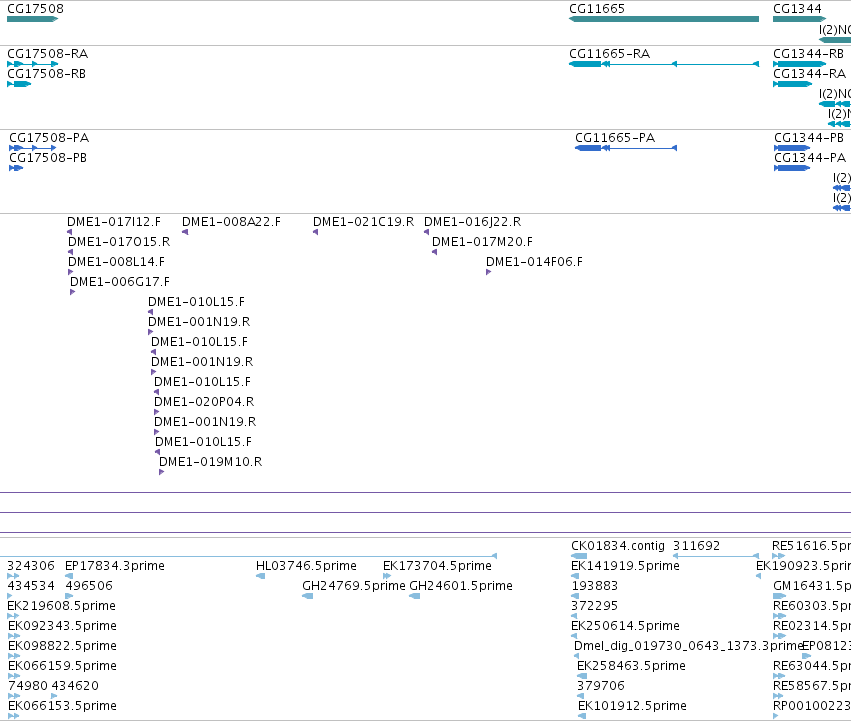Select feature DME1-017M20.F
The height and width of the screenshot is (721, 851).
(x=435, y=252)
